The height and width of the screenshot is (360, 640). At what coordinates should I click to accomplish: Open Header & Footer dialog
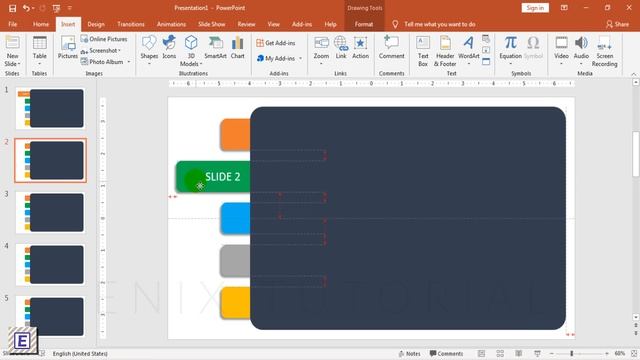[445, 51]
